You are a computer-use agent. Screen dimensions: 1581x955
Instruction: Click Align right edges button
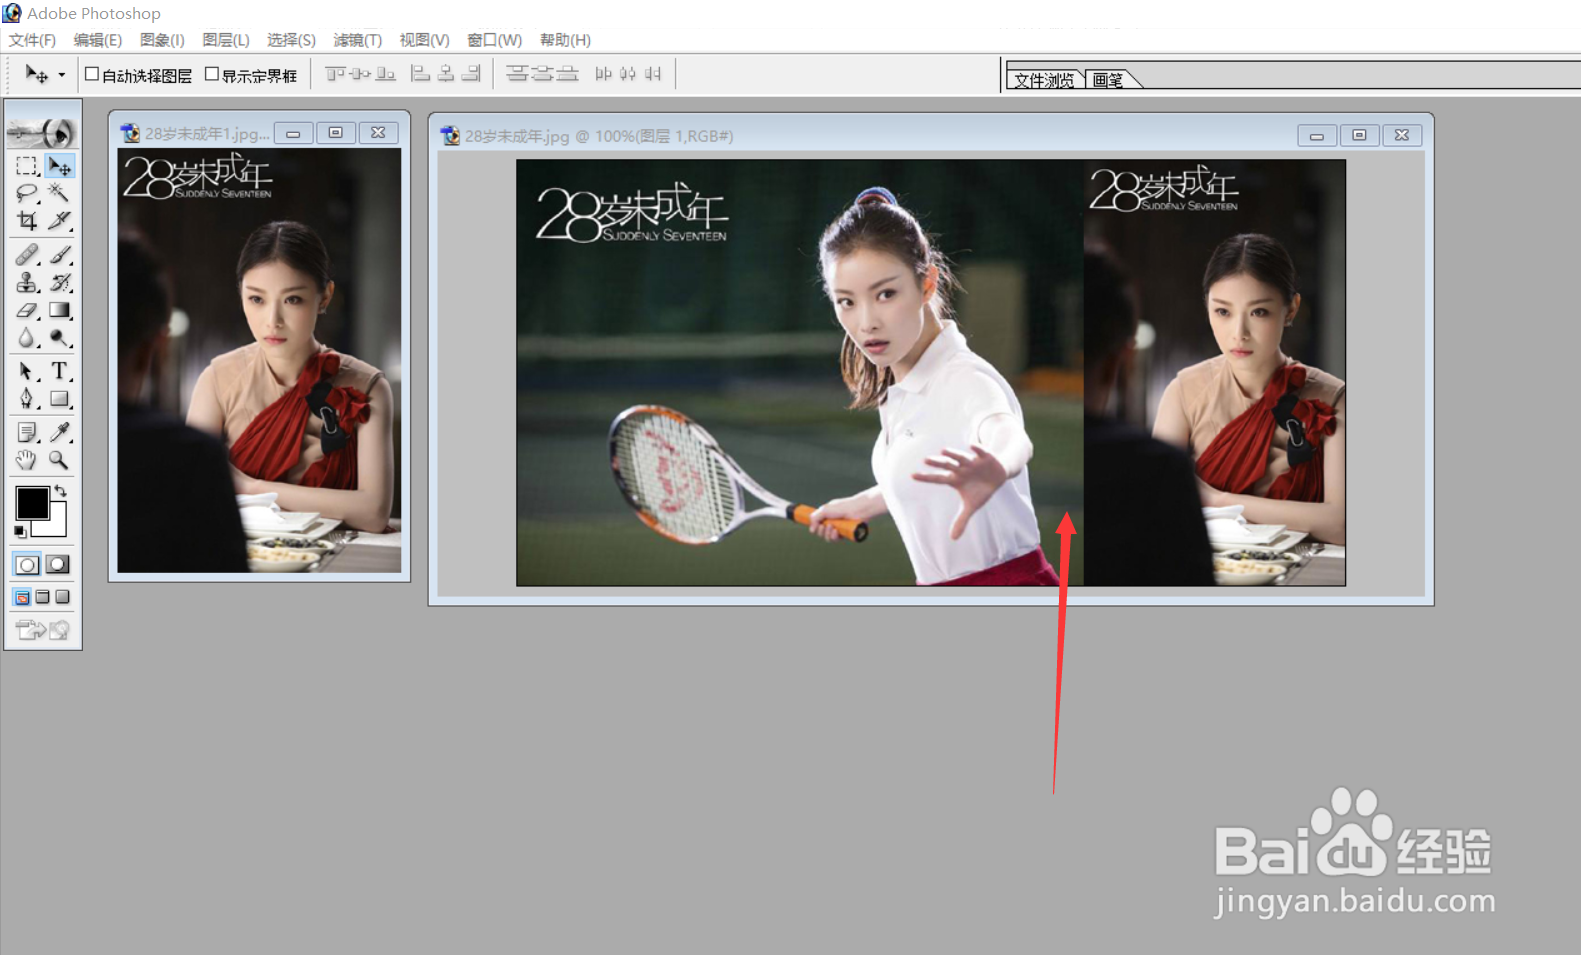tap(471, 74)
